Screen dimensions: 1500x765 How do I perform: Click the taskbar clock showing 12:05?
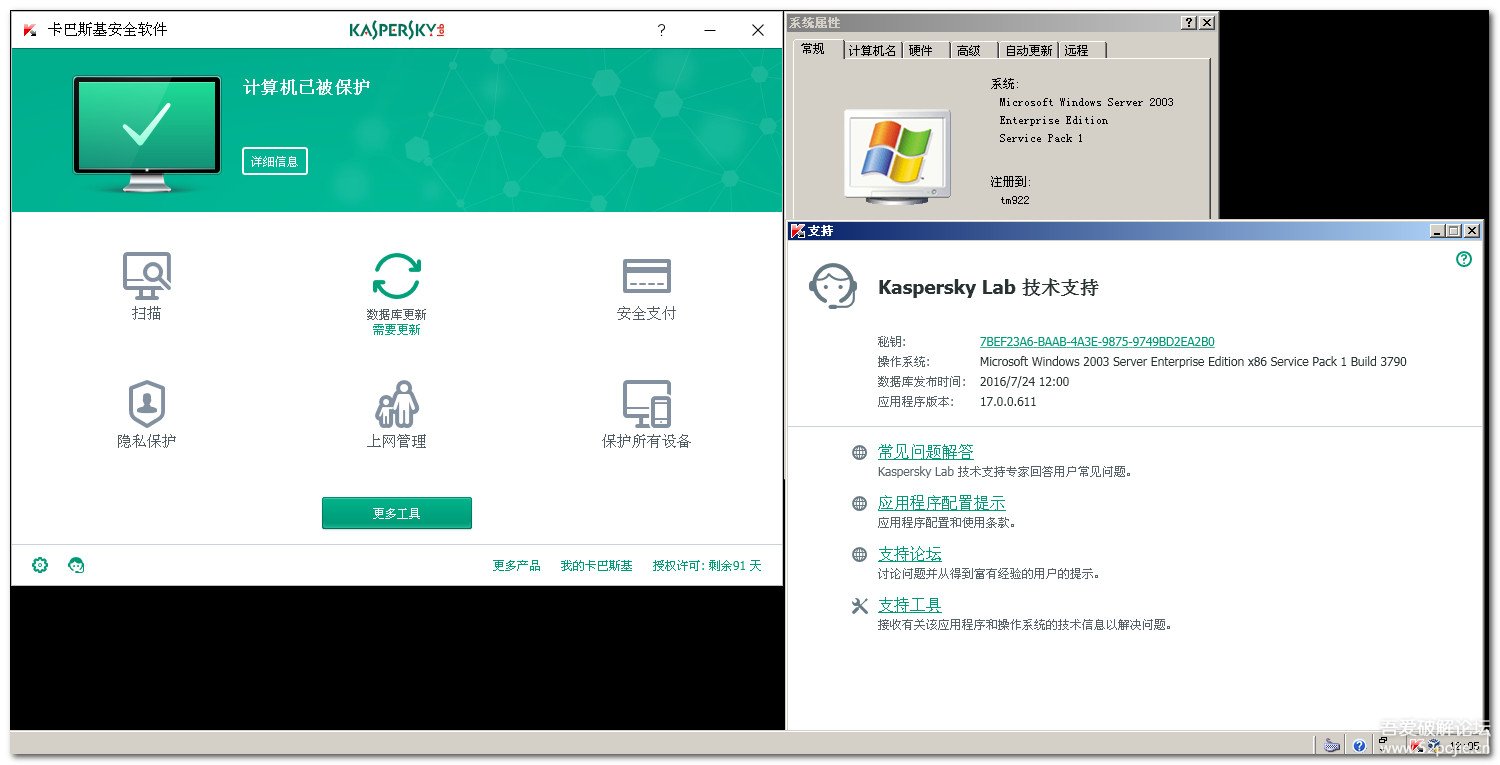pos(1466,746)
